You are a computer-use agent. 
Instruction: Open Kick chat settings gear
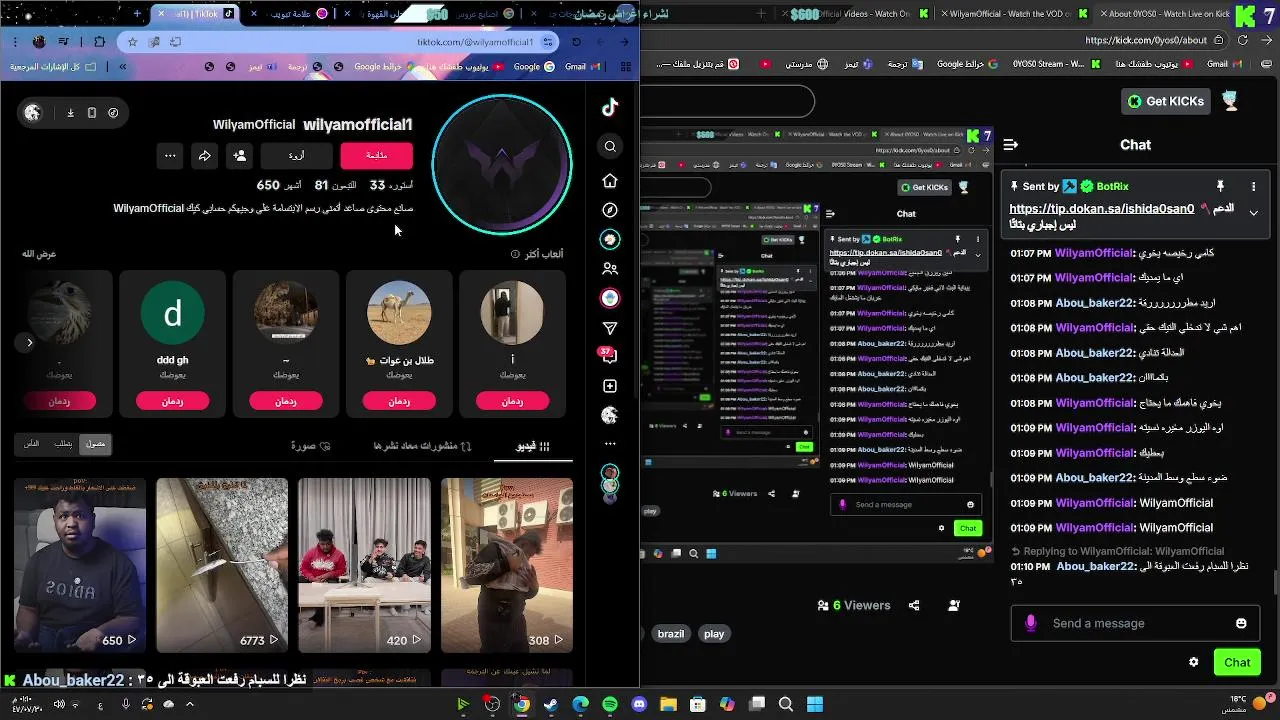click(1193, 662)
